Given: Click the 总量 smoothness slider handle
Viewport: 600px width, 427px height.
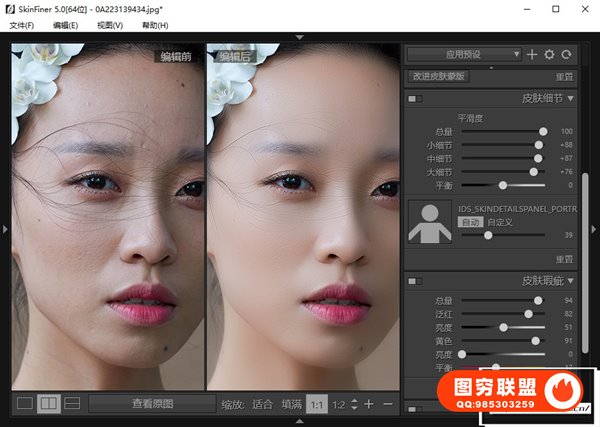Looking at the screenshot, I should click(x=543, y=131).
